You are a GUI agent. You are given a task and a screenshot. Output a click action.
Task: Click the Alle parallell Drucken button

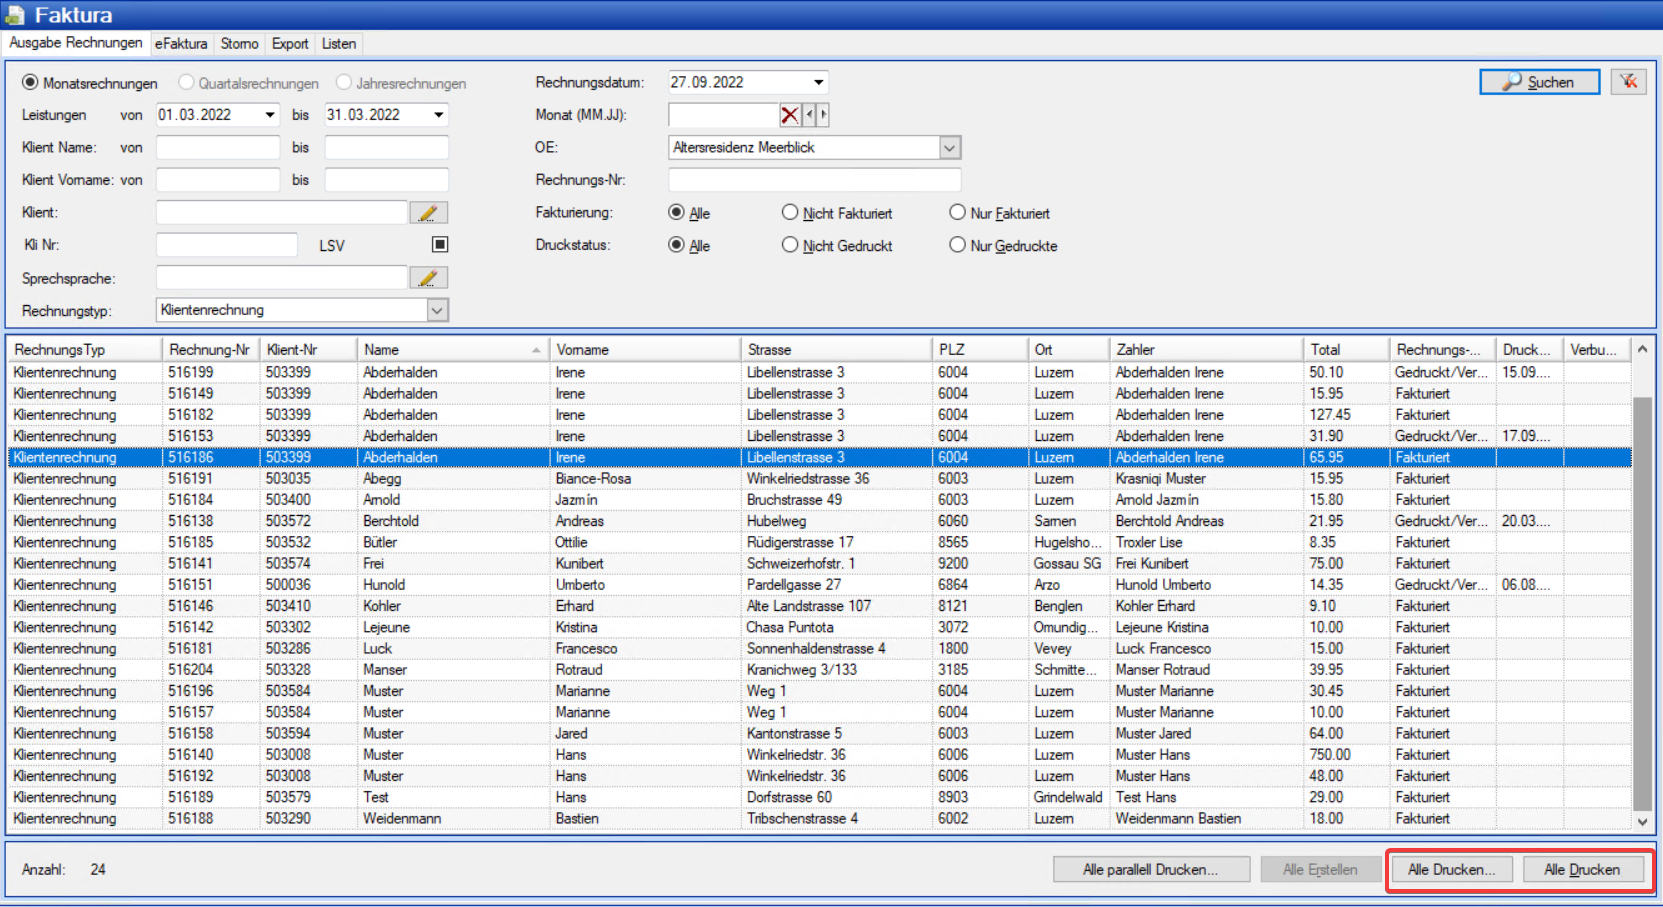1150,870
